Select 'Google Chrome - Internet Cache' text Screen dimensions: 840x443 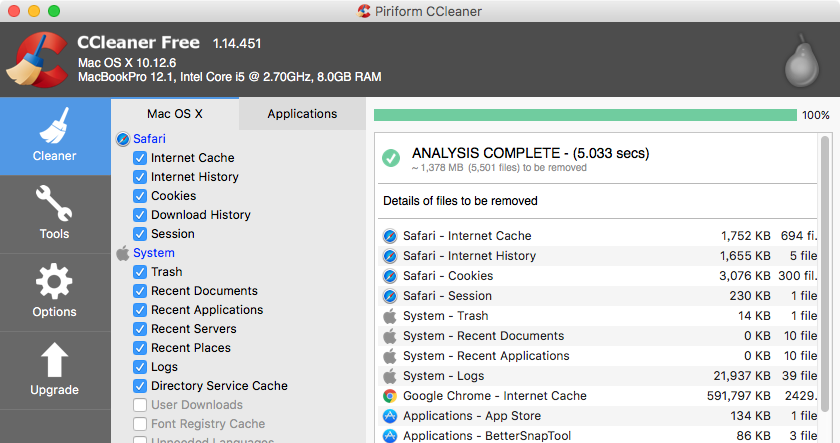point(495,396)
